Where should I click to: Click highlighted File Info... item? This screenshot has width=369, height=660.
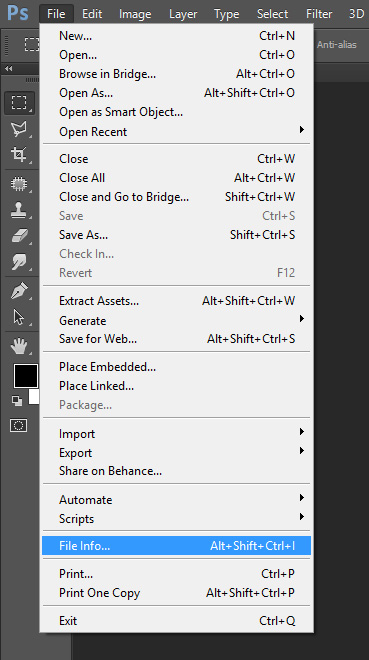[x=177, y=546]
